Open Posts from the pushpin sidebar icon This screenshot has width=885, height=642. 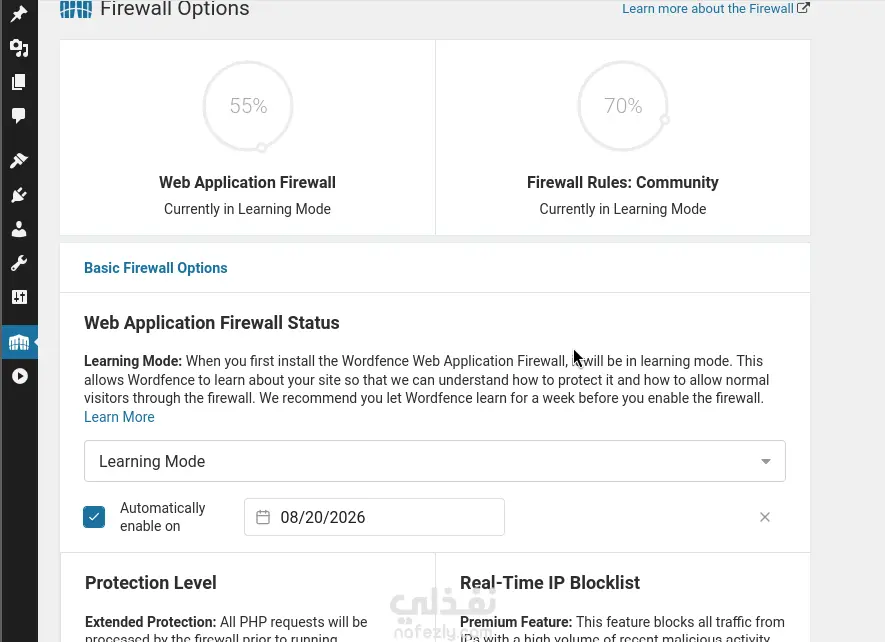pos(19,14)
